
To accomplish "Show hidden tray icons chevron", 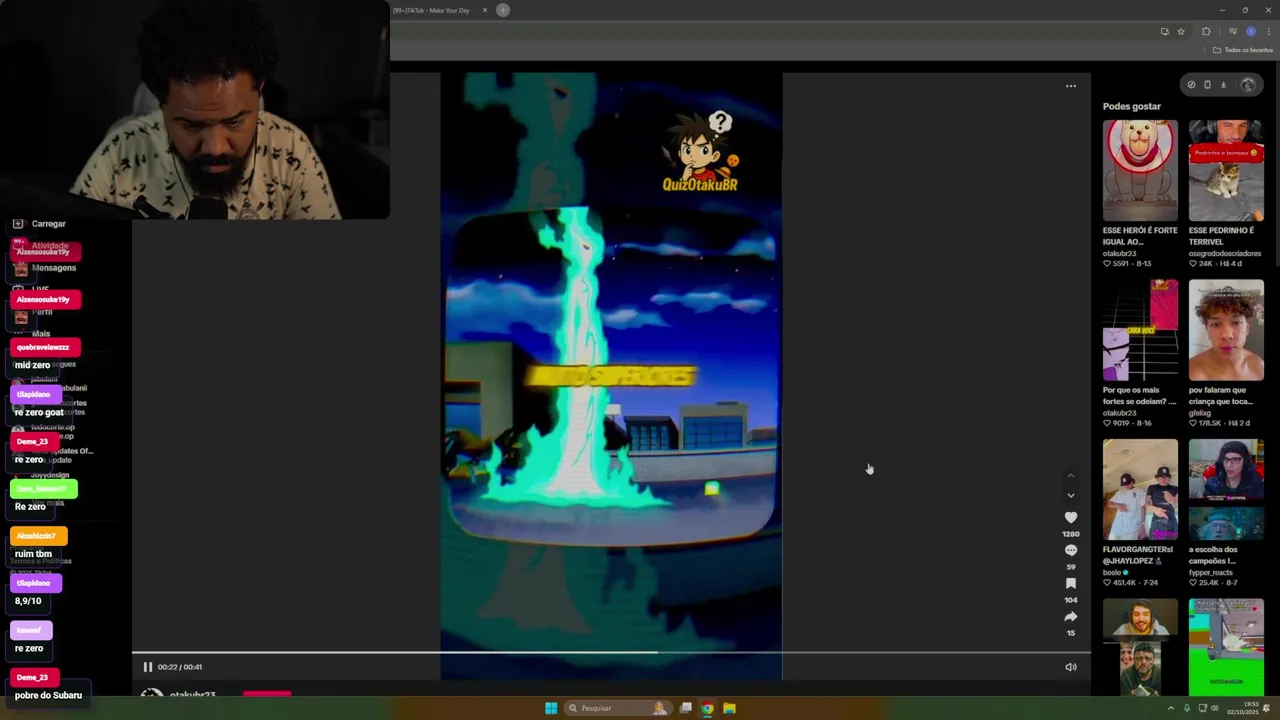I will (x=1171, y=708).
